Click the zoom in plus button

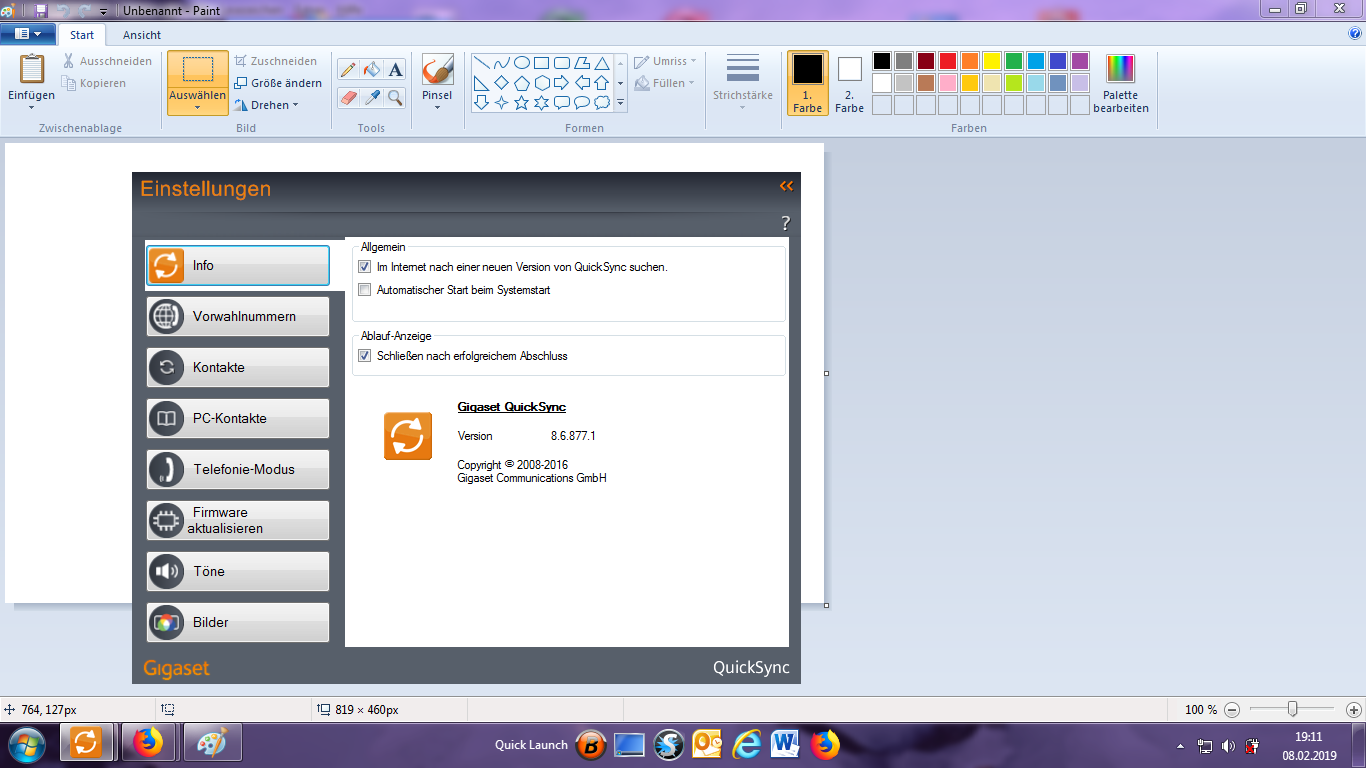[1355, 710]
